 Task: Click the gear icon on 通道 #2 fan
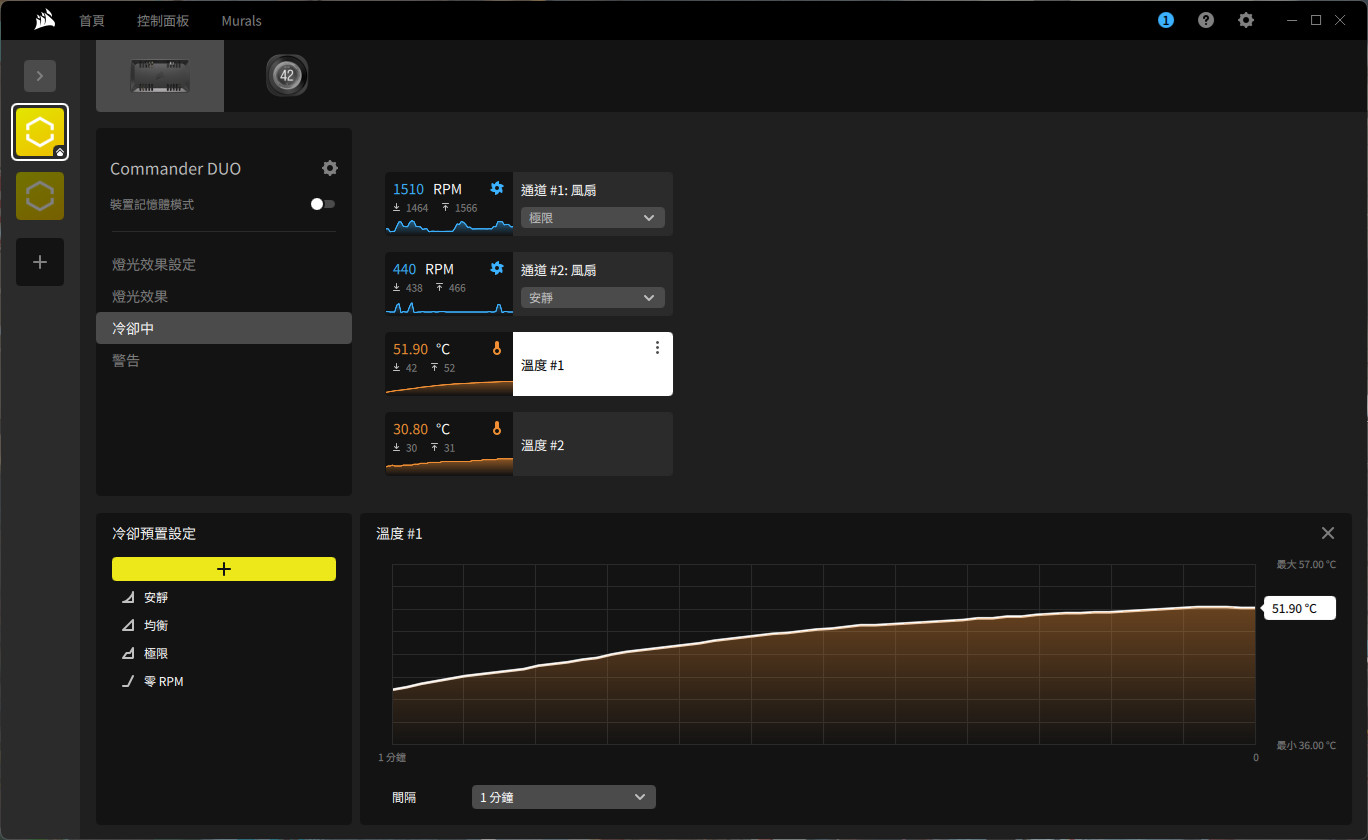point(497,268)
